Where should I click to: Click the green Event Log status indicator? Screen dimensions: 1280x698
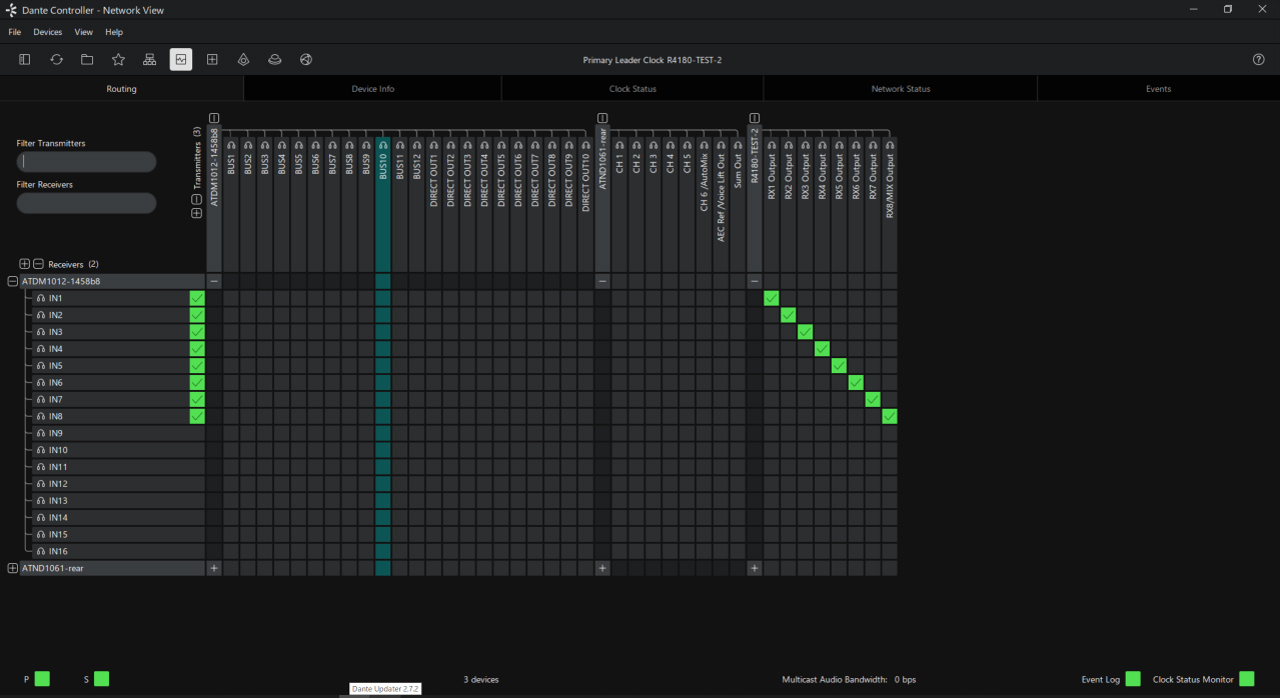click(1132, 679)
